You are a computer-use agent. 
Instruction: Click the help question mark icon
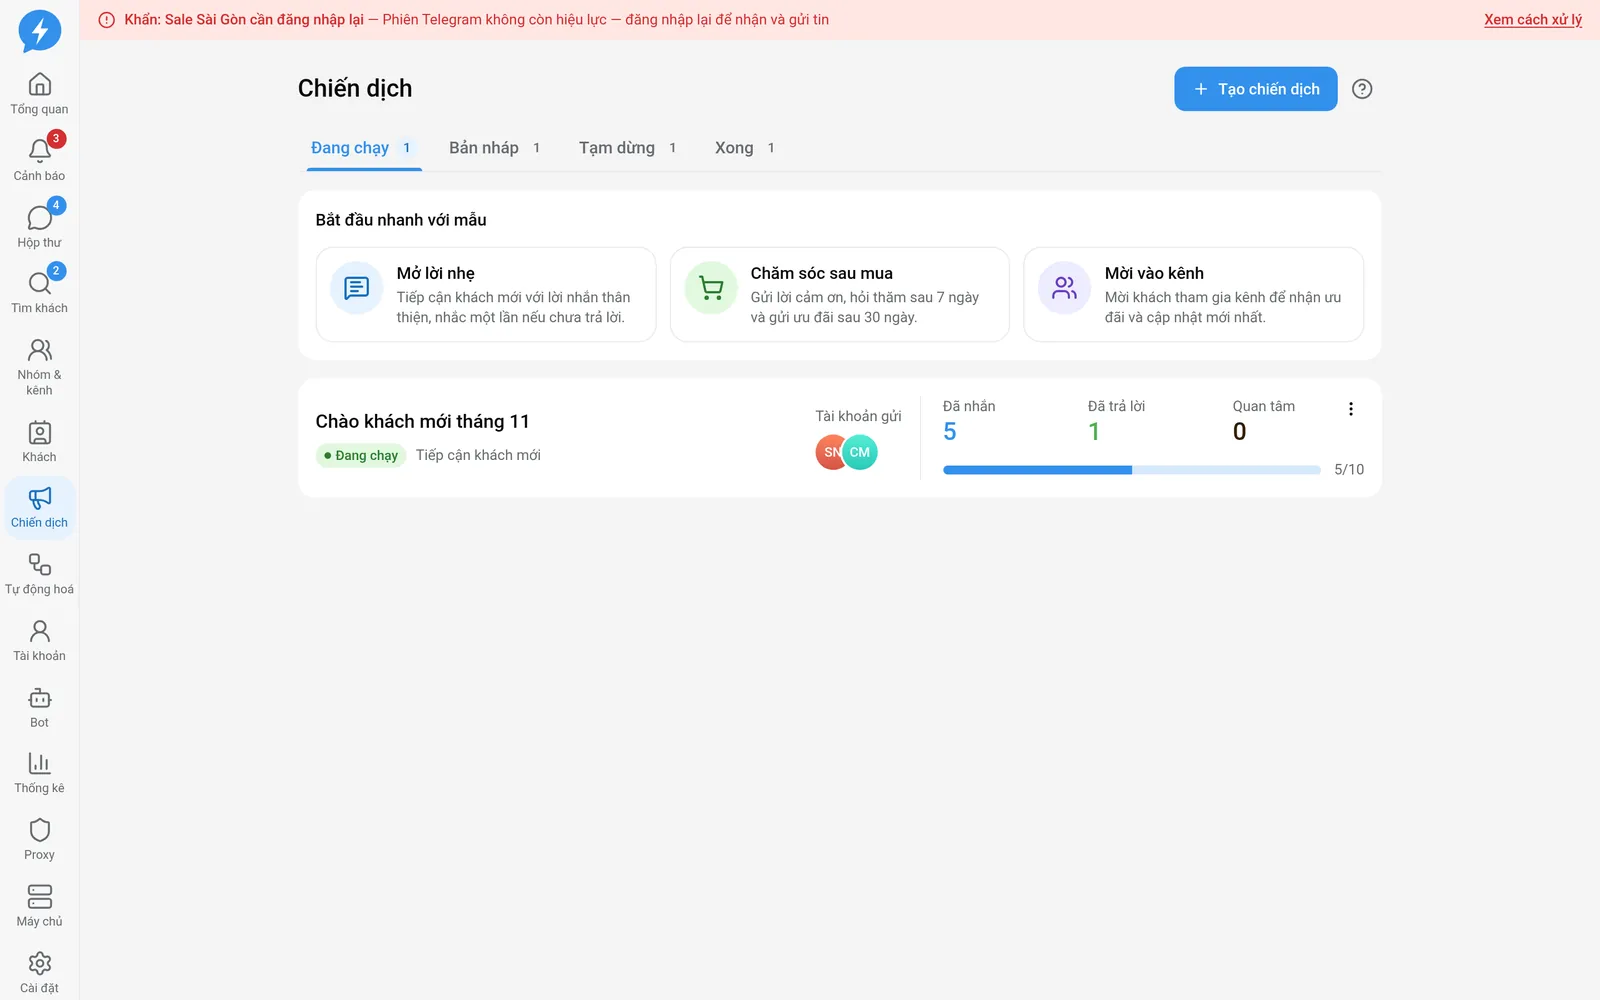[1362, 89]
